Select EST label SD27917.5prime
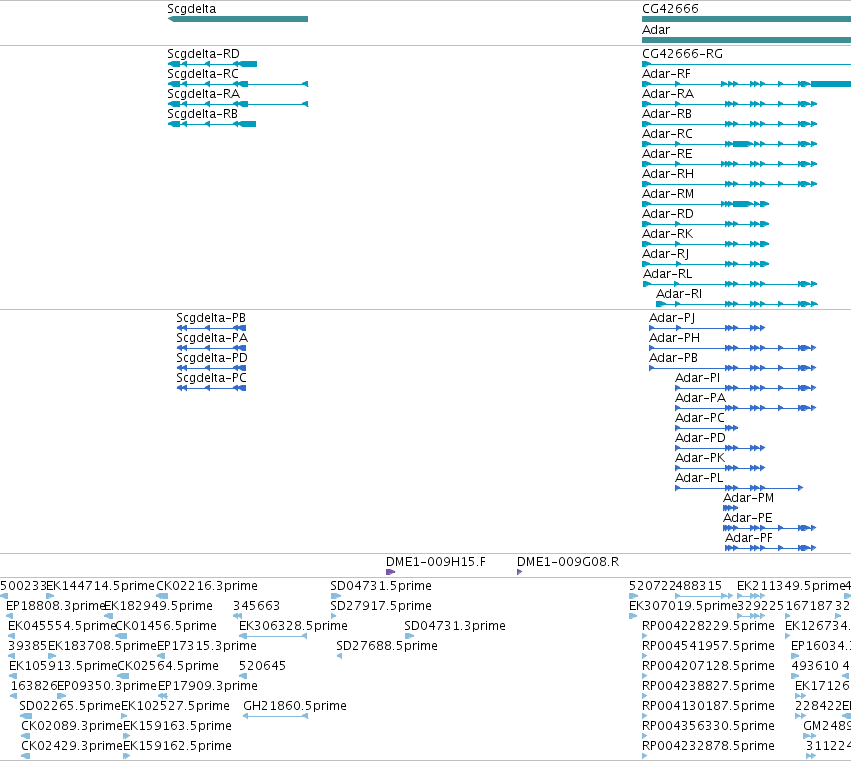Viewport: 851px width, 761px height. pyautogui.click(x=381, y=606)
